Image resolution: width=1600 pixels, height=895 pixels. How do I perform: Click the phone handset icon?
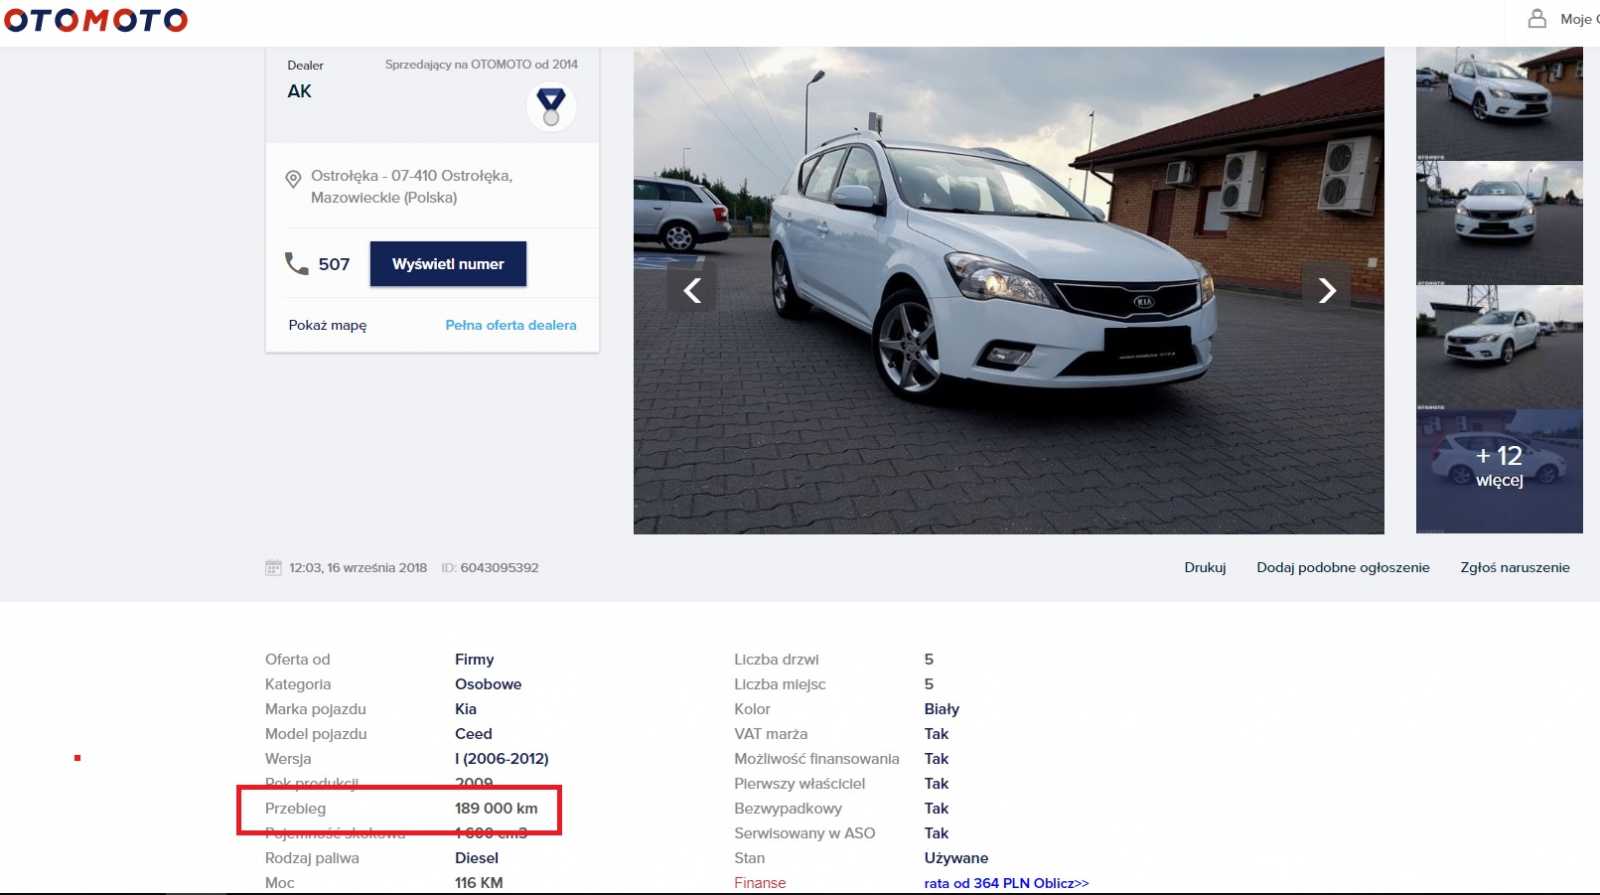(x=296, y=263)
